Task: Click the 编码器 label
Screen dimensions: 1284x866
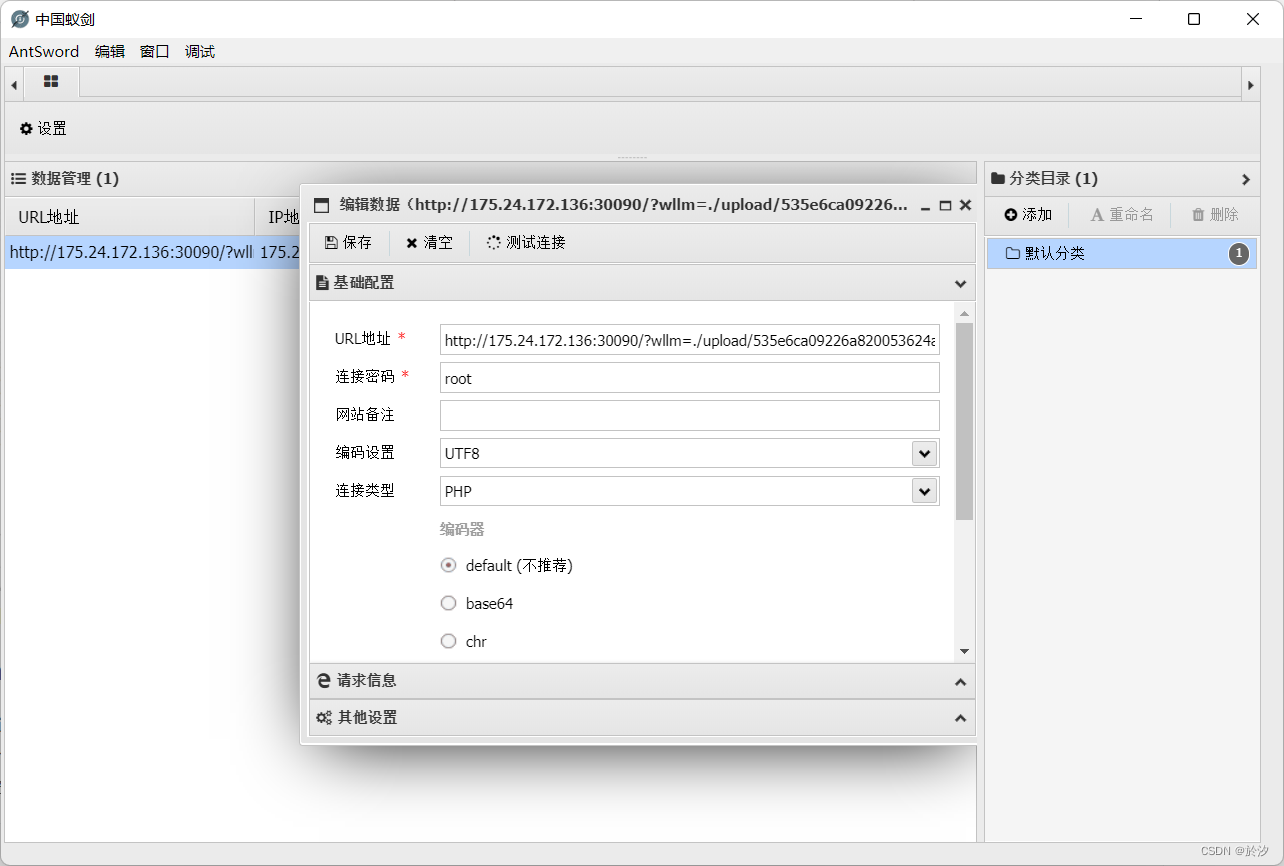Action: point(462,529)
